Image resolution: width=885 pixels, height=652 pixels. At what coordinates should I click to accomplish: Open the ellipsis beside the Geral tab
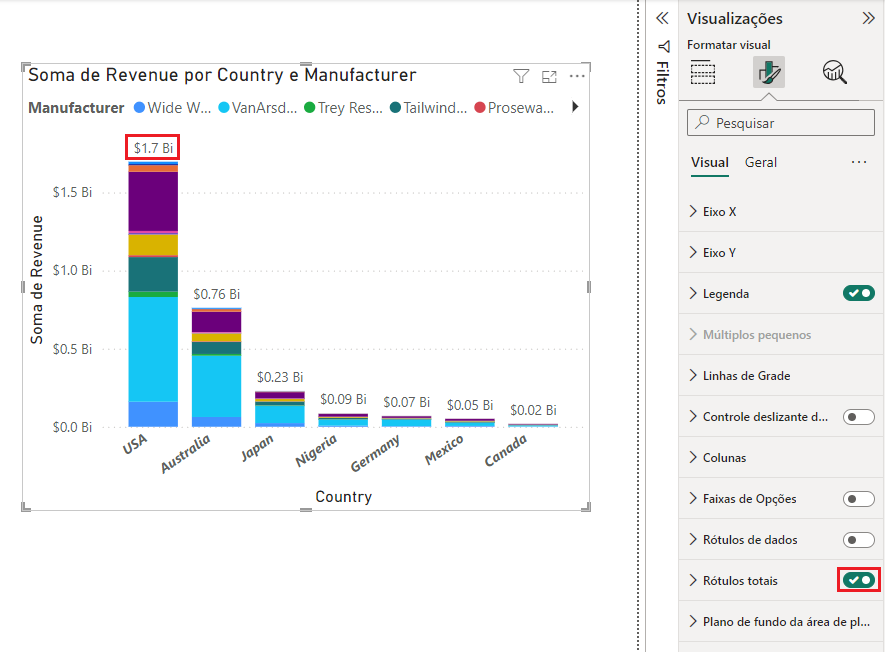point(859,163)
